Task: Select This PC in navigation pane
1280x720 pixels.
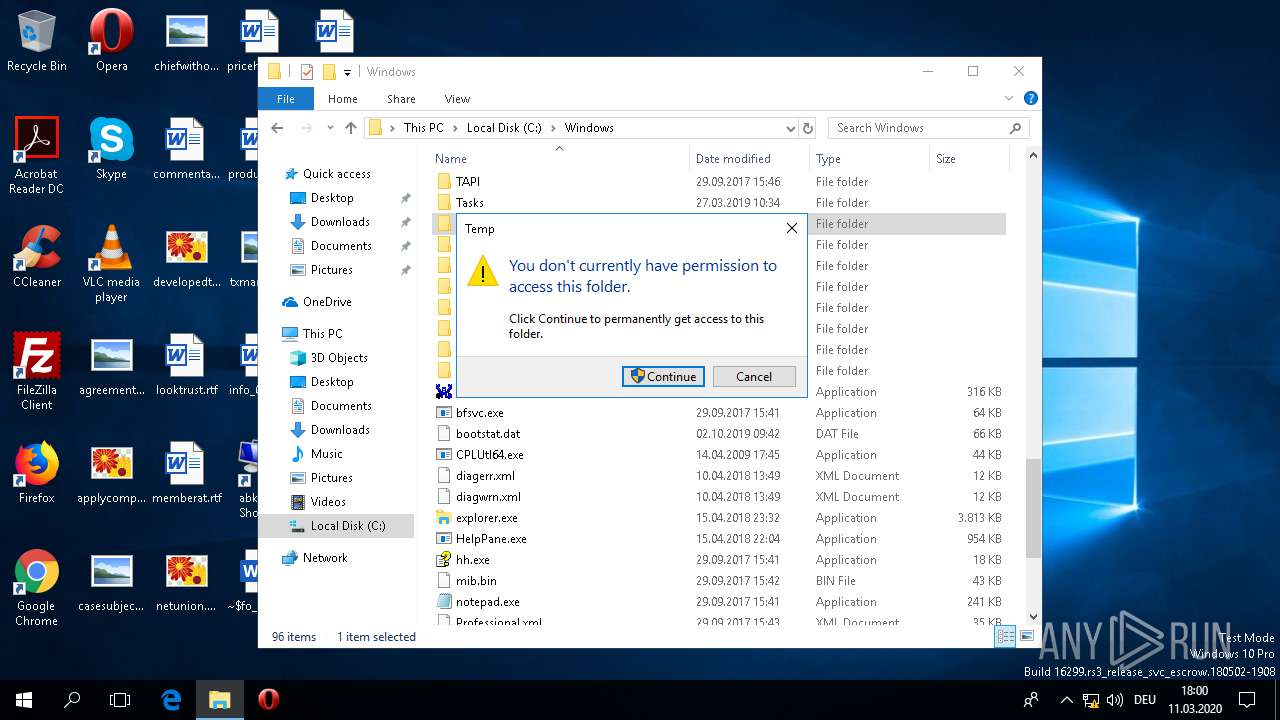Action: pos(322,334)
